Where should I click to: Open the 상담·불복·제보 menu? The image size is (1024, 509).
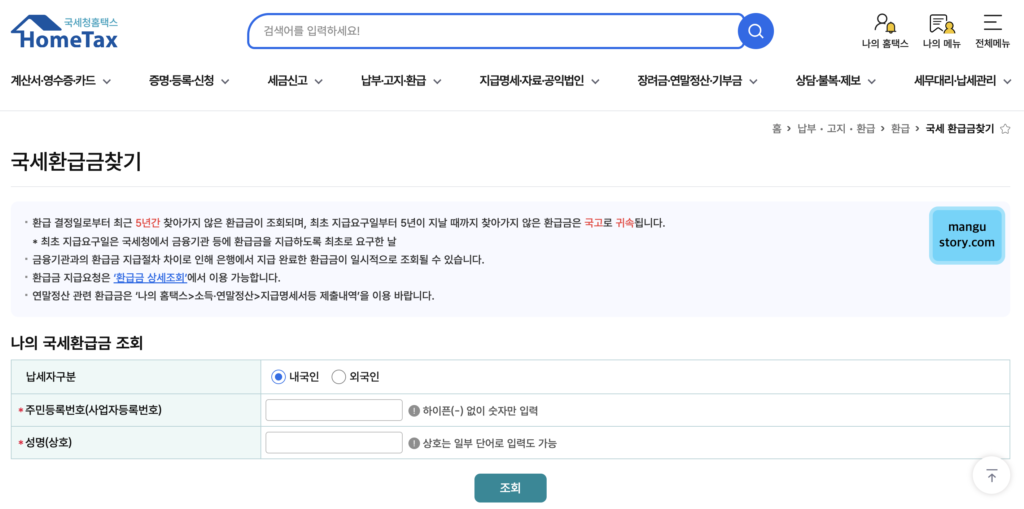(x=828, y=81)
